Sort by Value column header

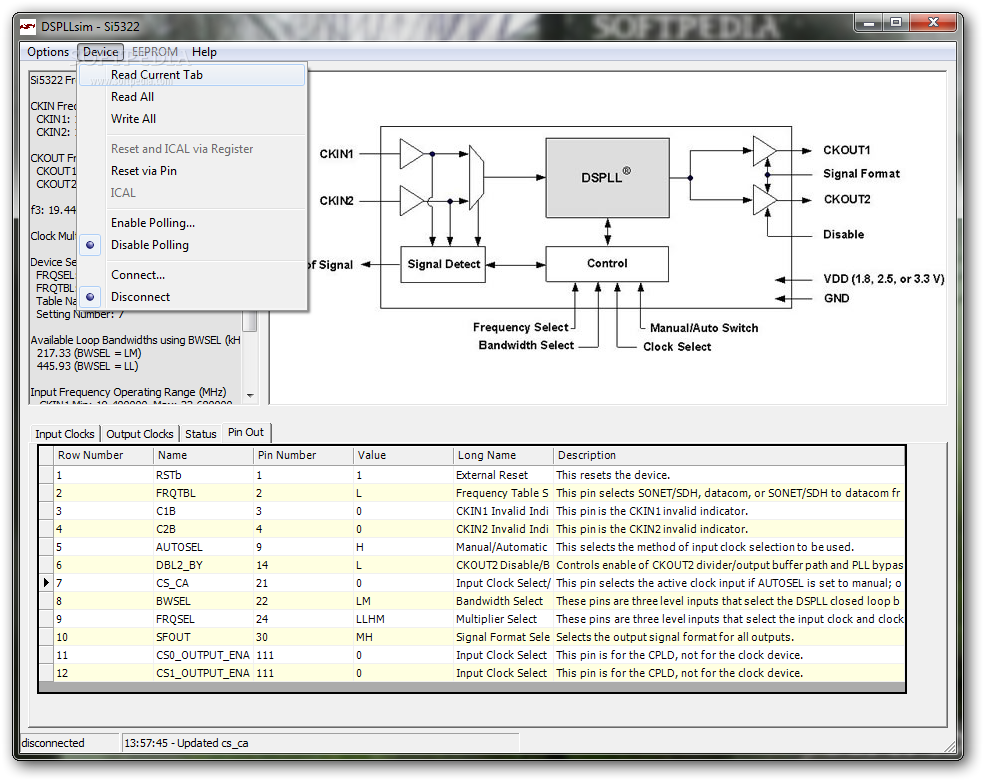(x=404, y=455)
